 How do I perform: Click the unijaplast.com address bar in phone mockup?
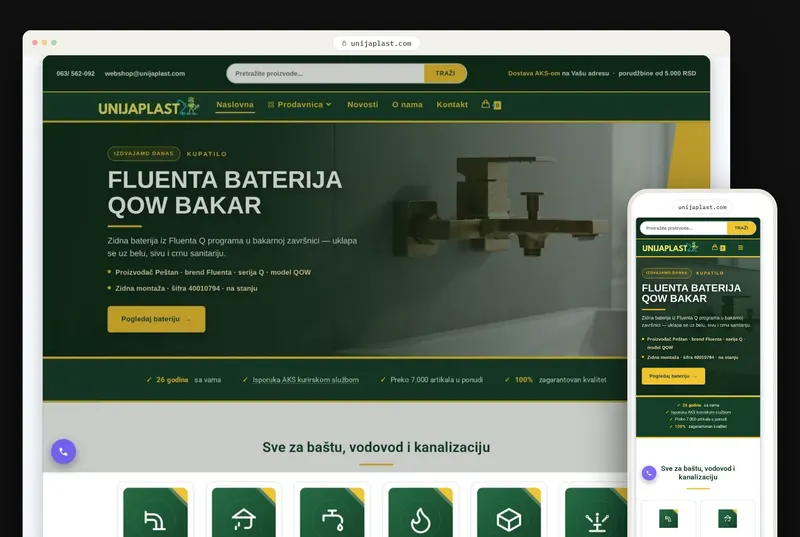(x=702, y=207)
